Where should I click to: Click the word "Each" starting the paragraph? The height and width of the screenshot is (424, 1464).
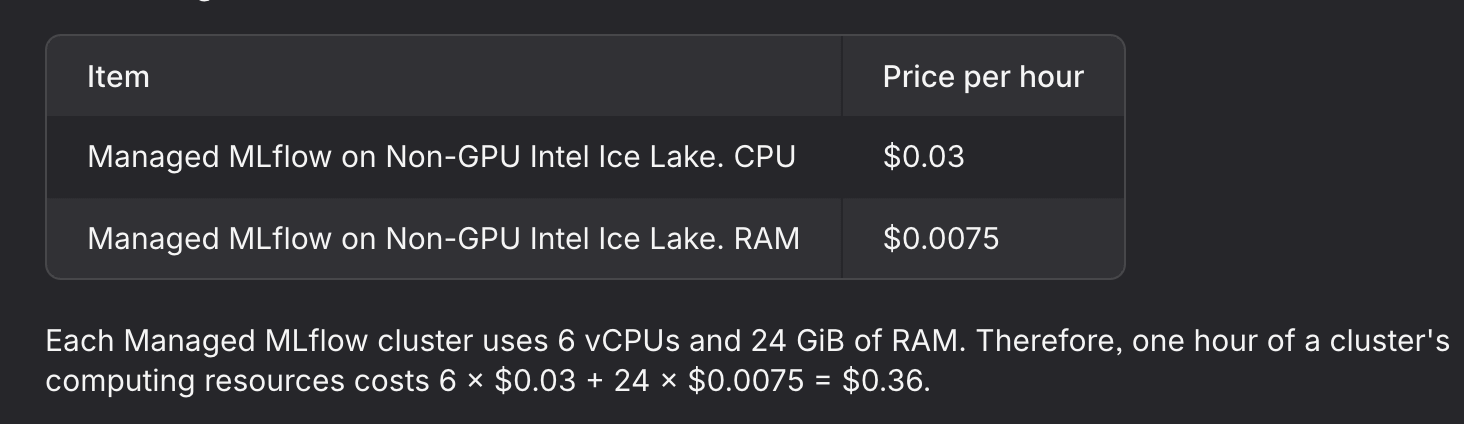pyautogui.click(x=81, y=341)
